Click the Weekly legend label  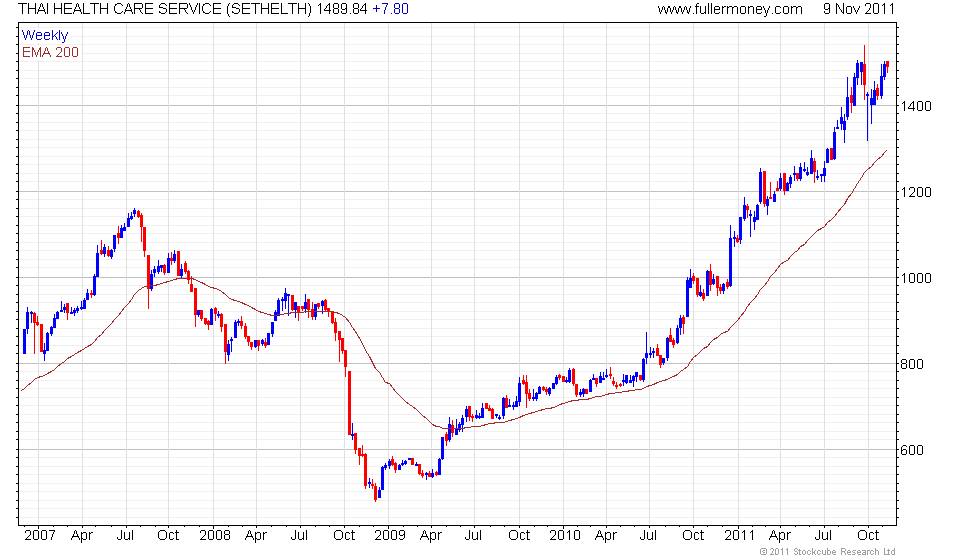coord(45,36)
